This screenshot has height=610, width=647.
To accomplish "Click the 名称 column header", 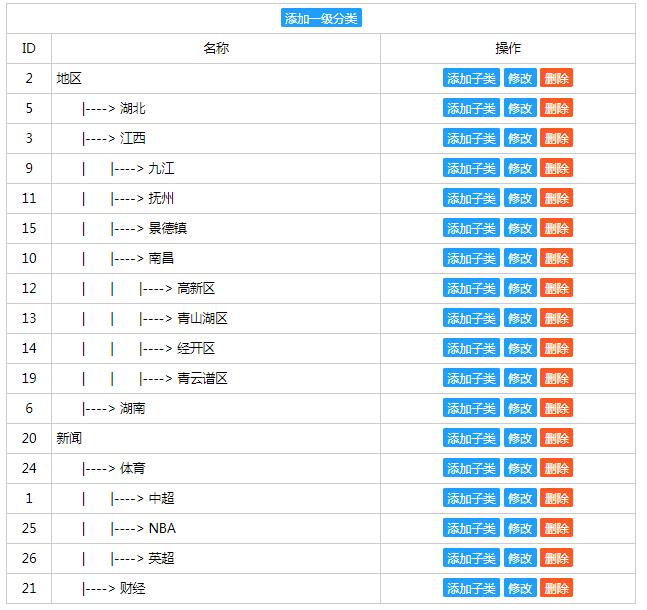I will point(215,48).
